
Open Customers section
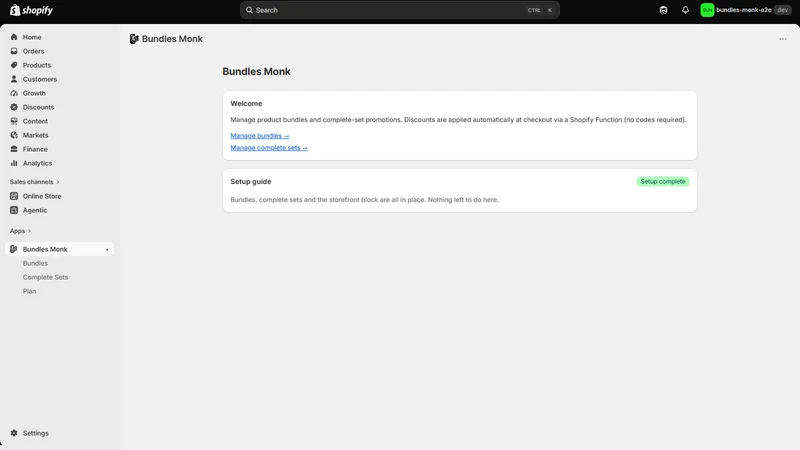coord(40,79)
